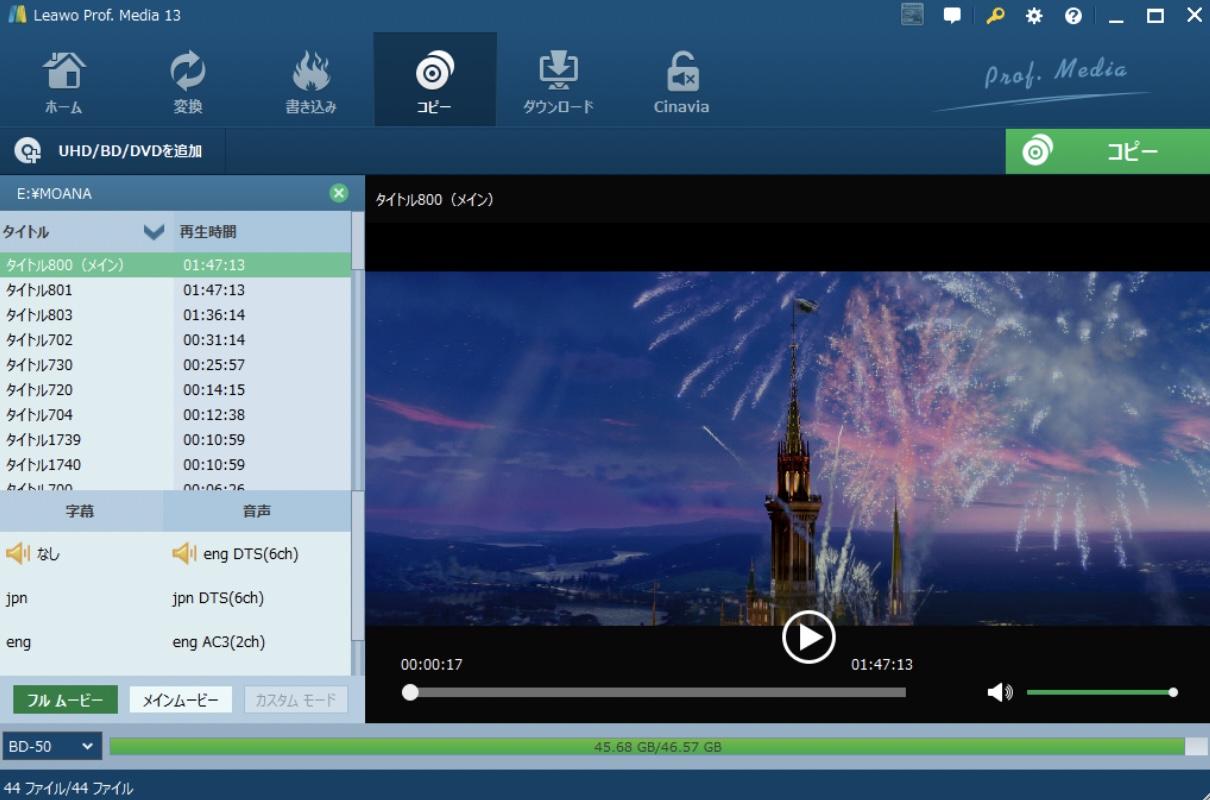The height and width of the screenshot is (800, 1210).
Task: Select eng DTS(6ch) audio track
Action: pyautogui.click(x=251, y=554)
